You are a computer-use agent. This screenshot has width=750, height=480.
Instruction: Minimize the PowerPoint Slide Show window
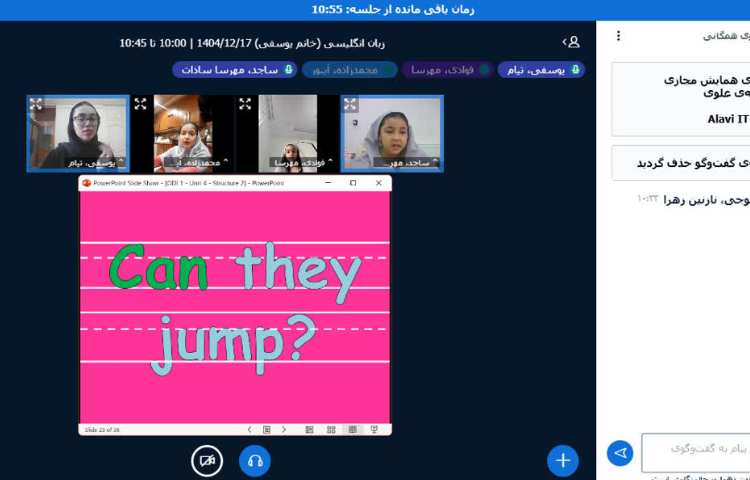click(328, 183)
